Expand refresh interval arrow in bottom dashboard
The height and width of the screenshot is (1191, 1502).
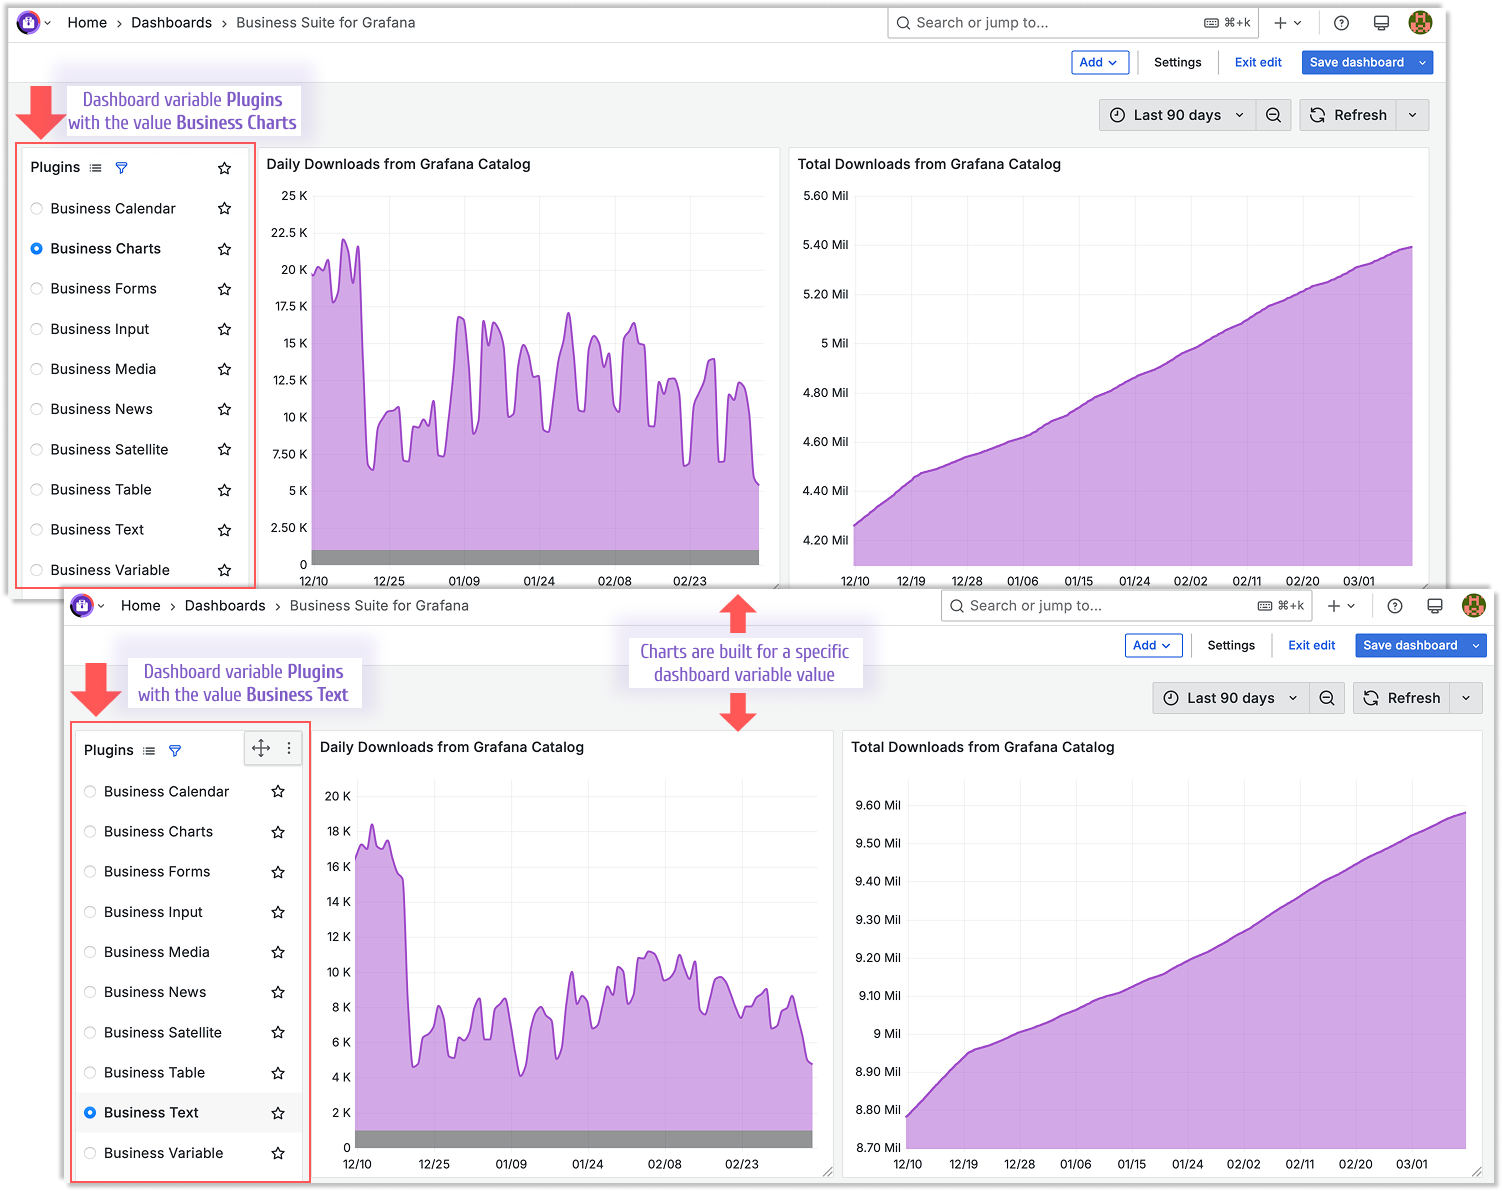click(1466, 698)
